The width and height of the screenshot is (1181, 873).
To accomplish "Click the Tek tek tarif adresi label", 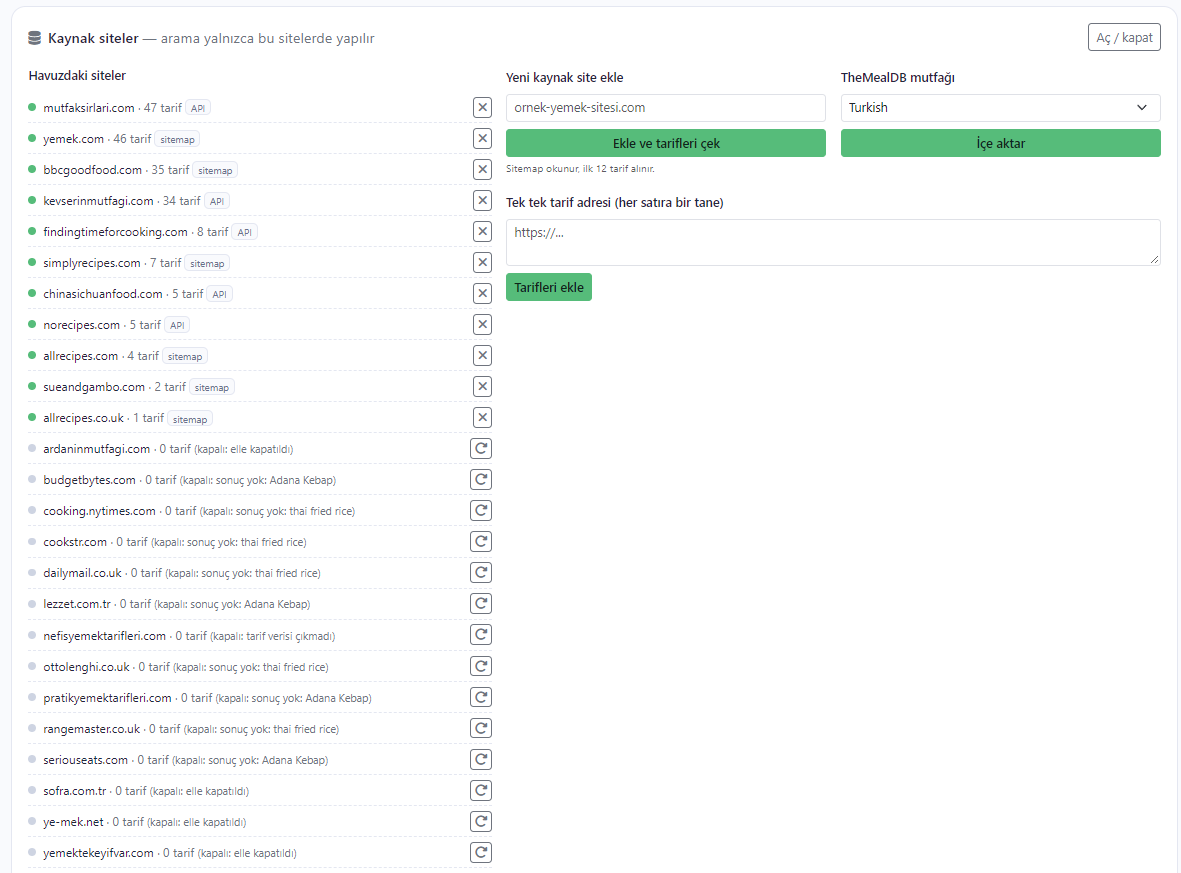I will pyautogui.click(x=615, y=203).
